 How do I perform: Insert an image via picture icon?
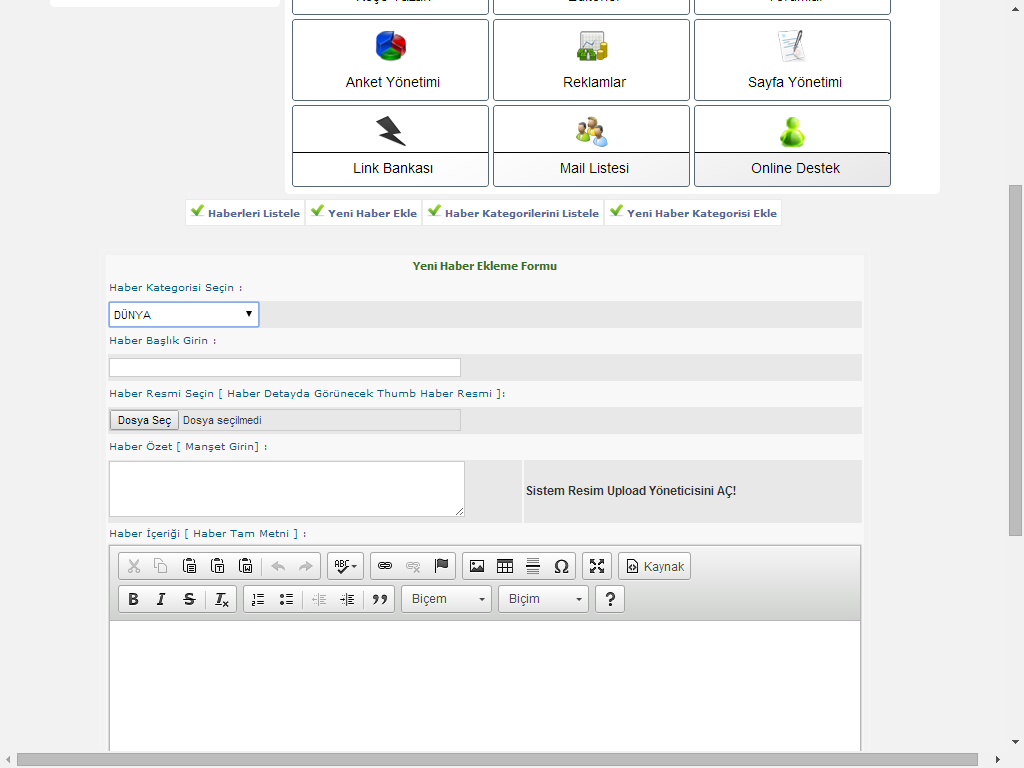pos(477,566)
